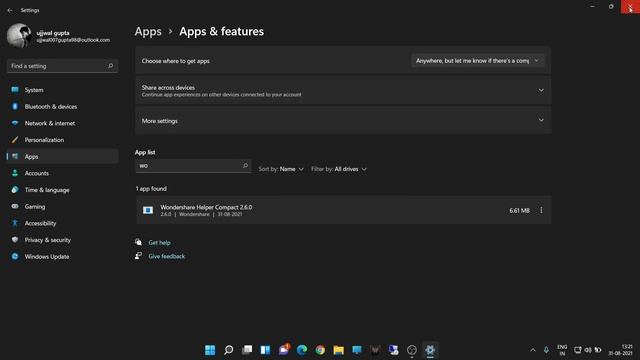Click the Wondershare app icon
640x360 pixels.
[x=148, y=210]
